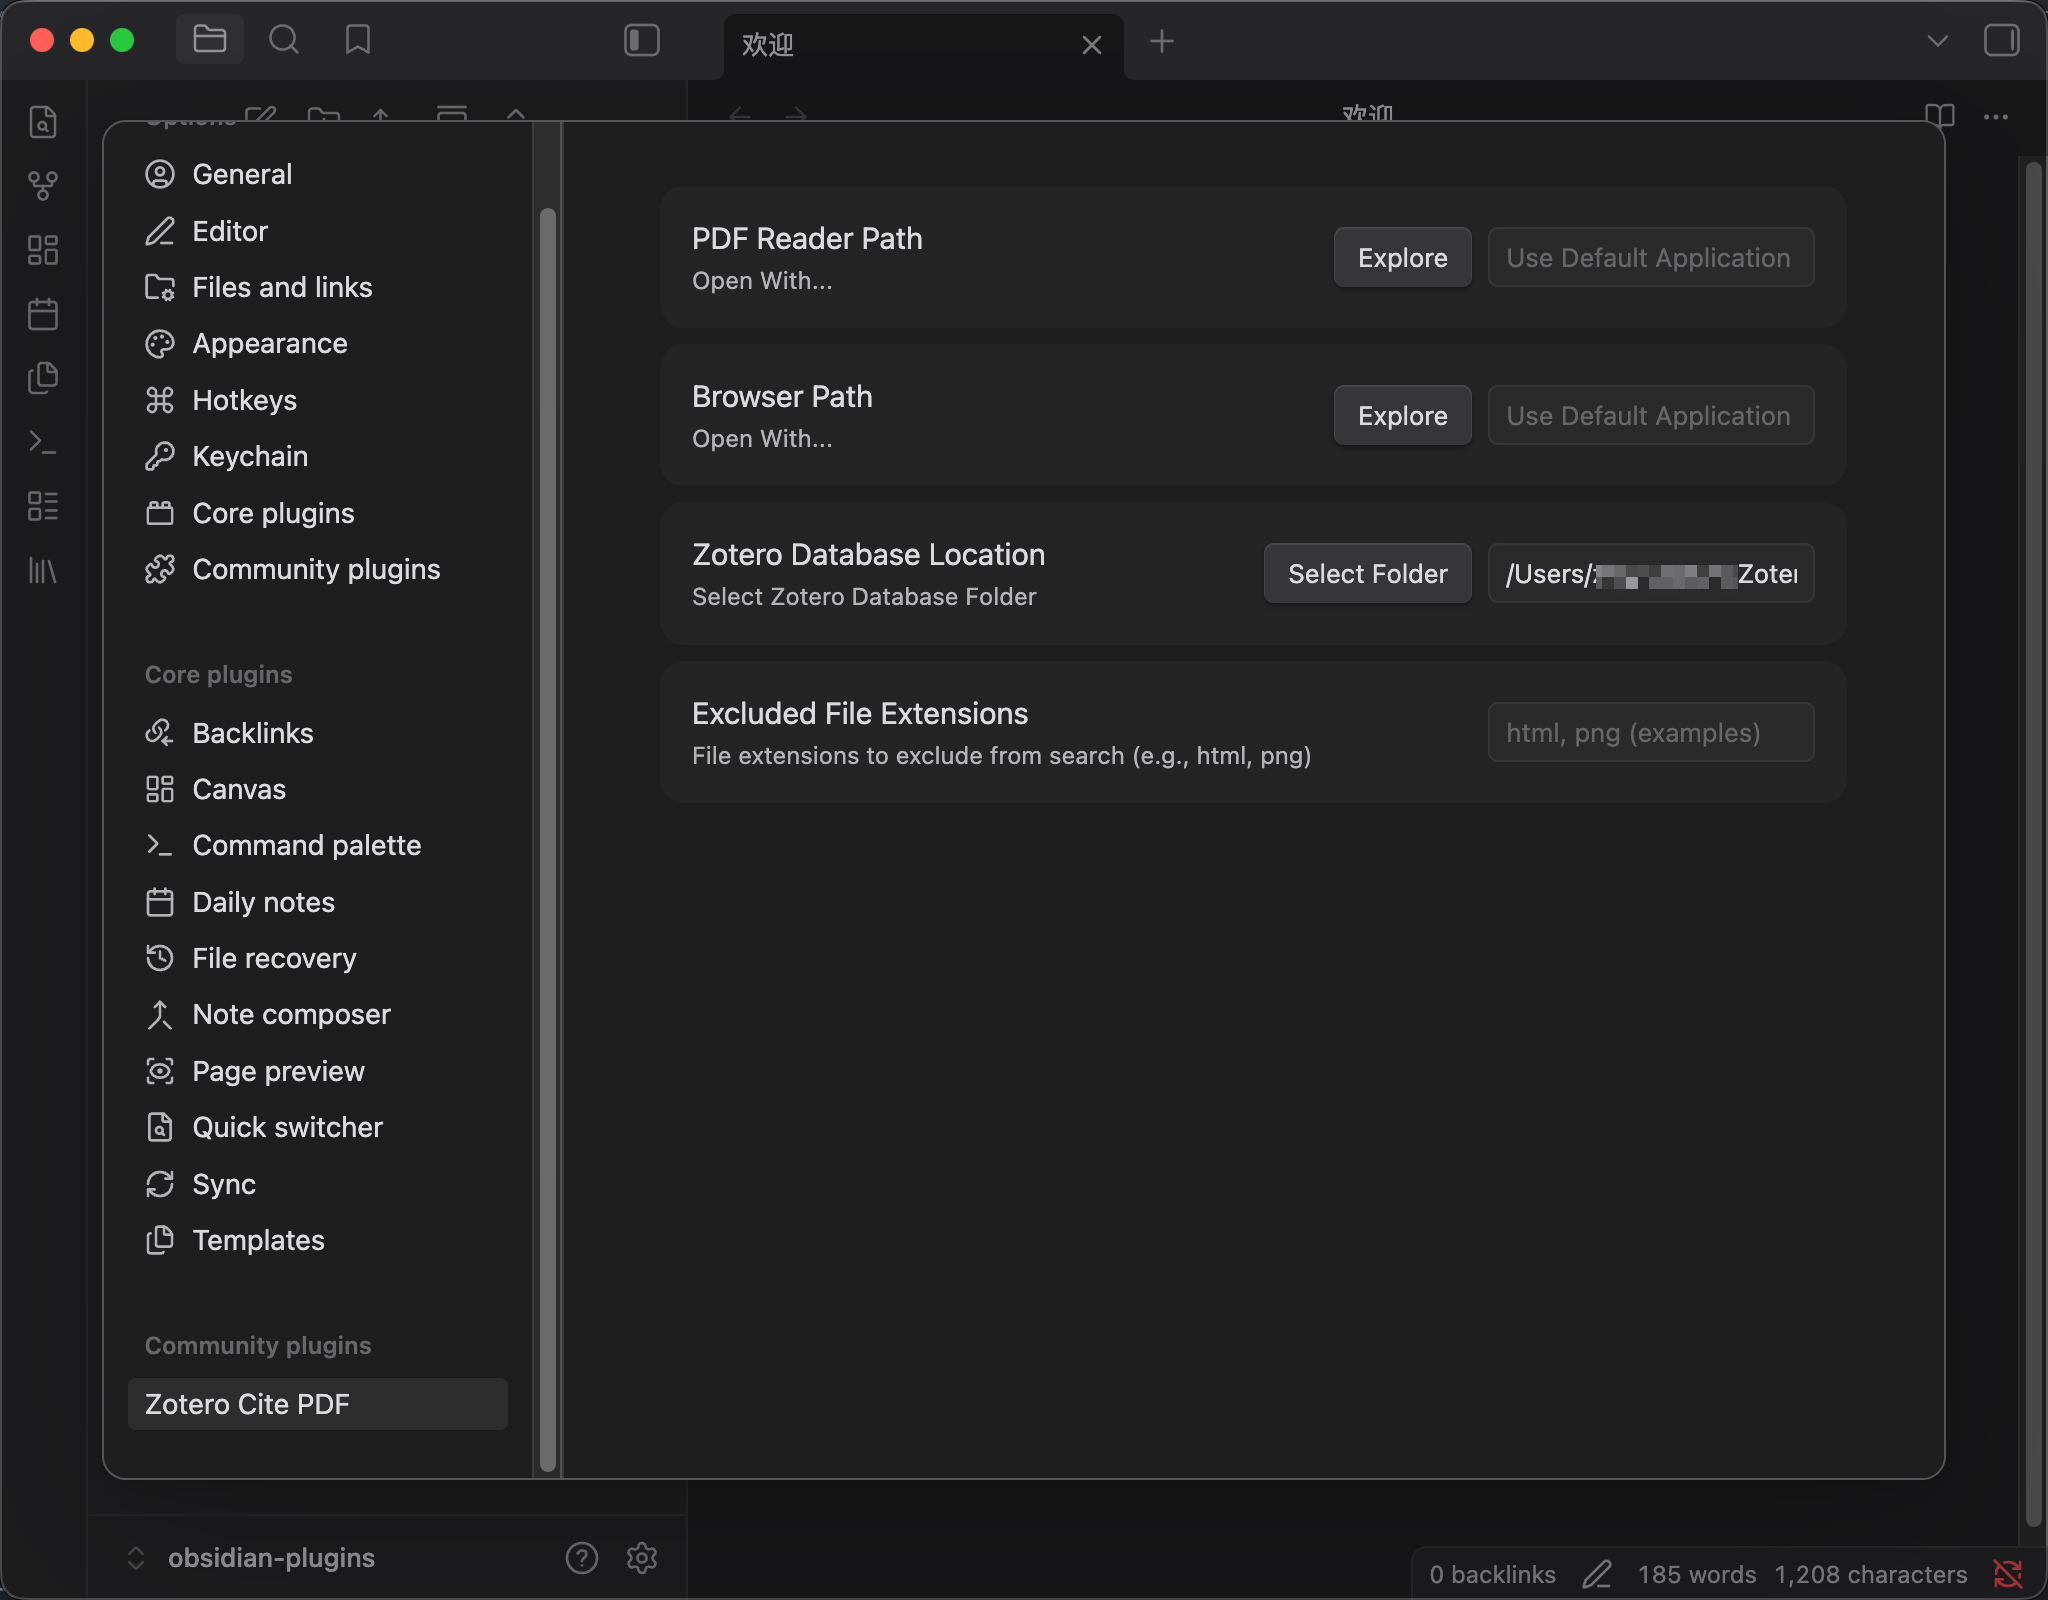The image size is (2048, 1600).
Task: Open the help question mark icon
Action: (581, 1557)
